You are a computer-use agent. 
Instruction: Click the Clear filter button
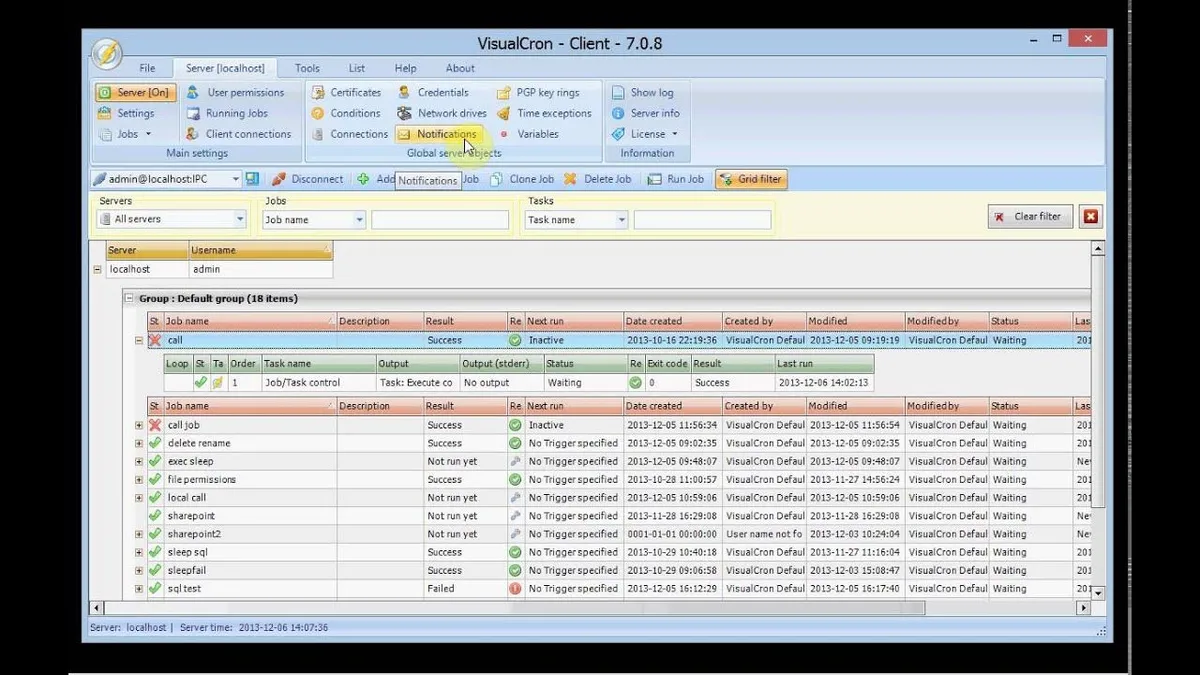point(1029,216)
